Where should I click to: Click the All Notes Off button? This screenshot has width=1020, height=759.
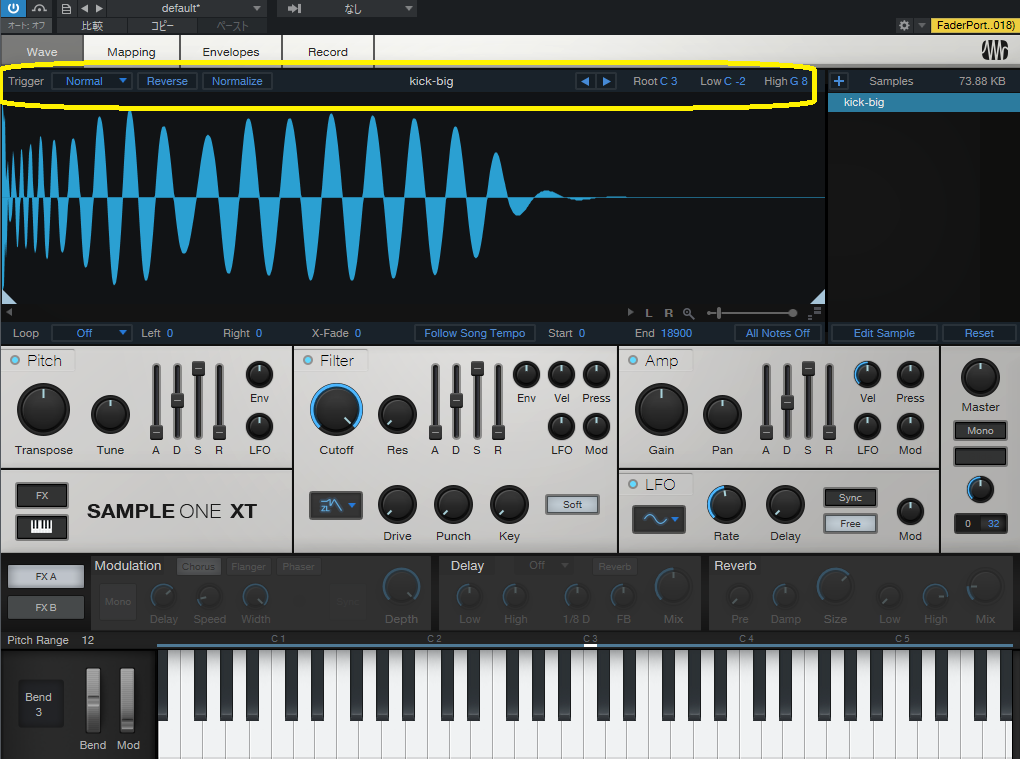click(x=777, y=333)
